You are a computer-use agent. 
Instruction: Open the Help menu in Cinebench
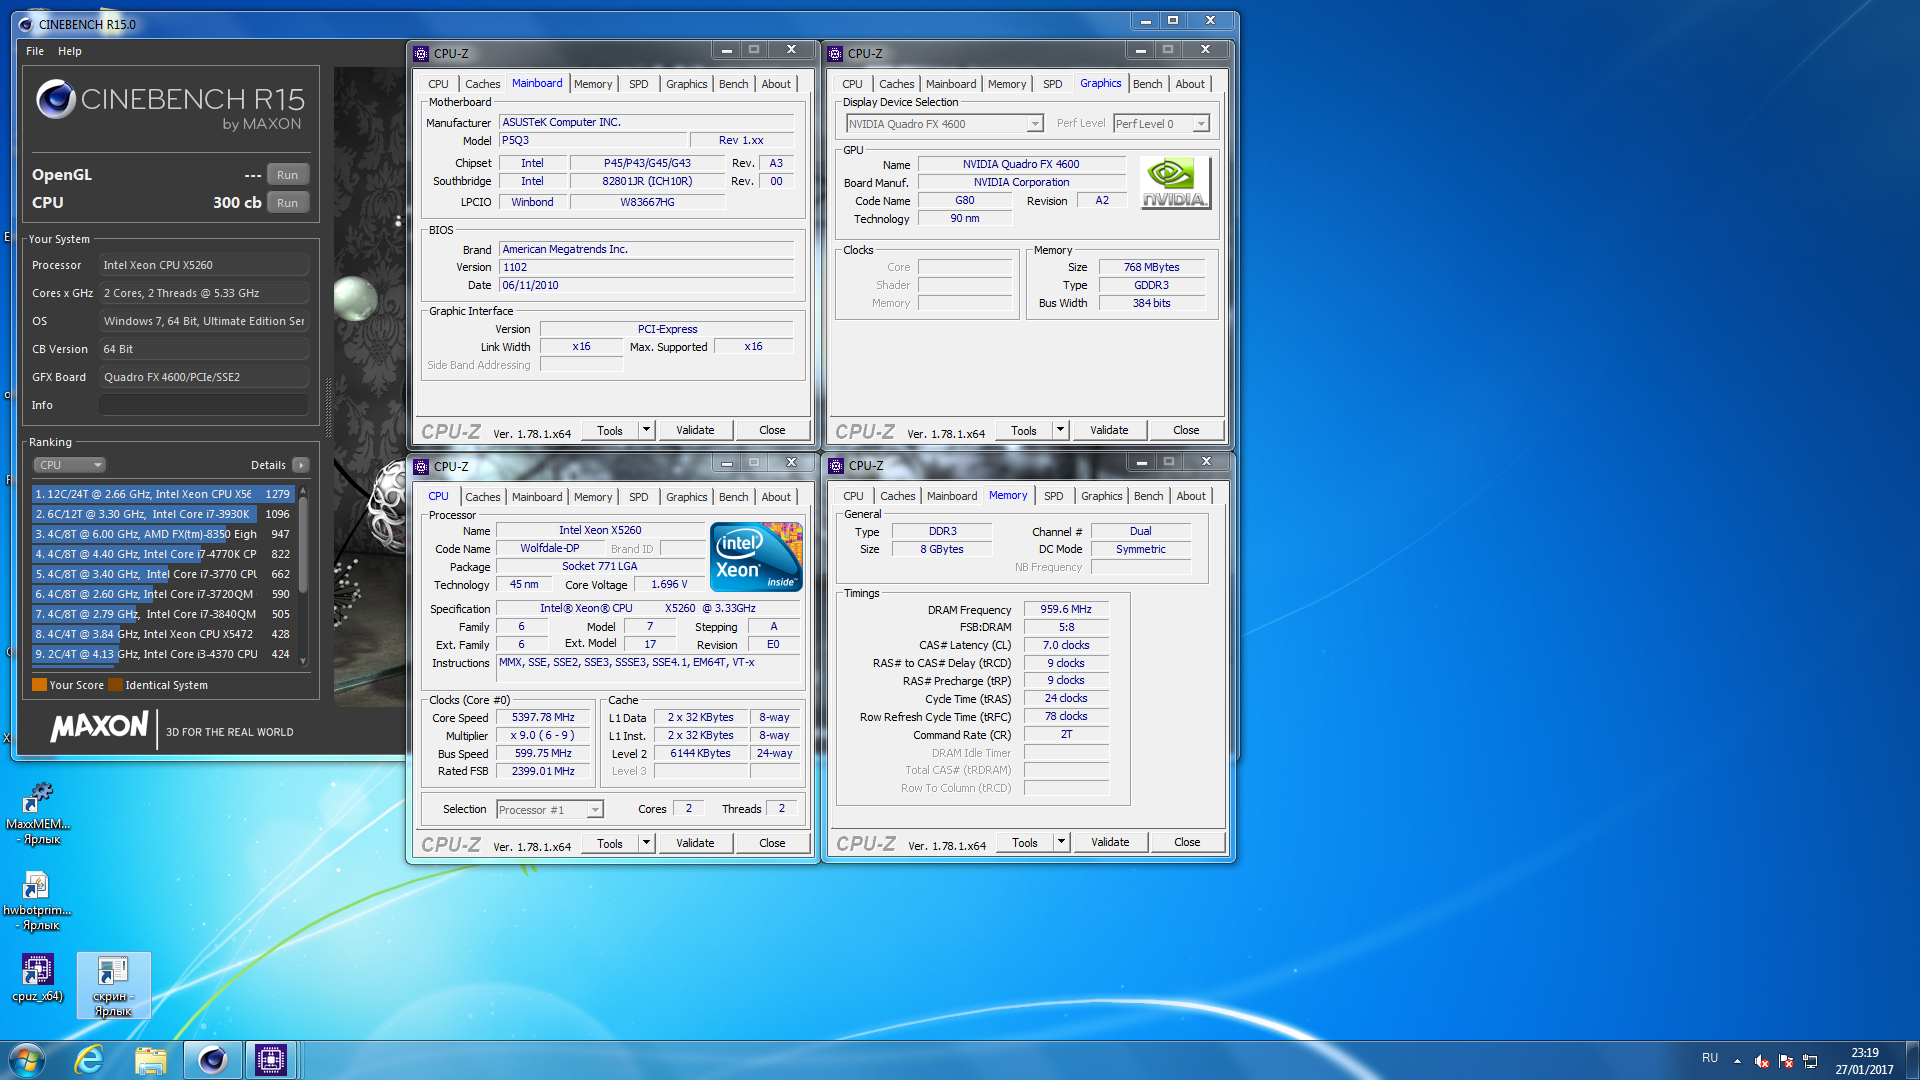pyautogui.click(x=70, y=51)
